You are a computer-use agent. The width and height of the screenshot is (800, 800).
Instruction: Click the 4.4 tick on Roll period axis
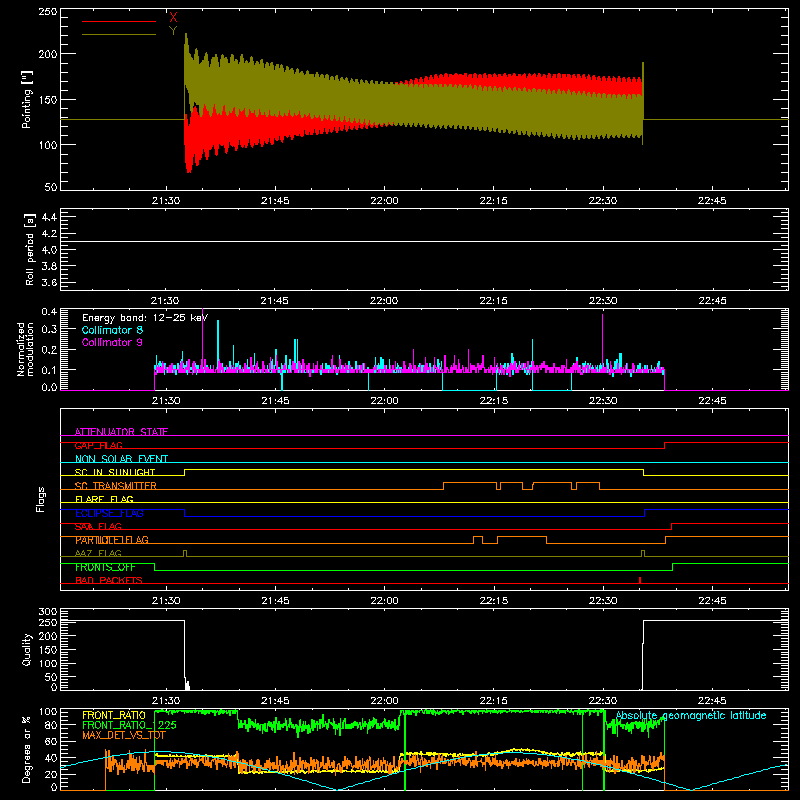point(49,217)
